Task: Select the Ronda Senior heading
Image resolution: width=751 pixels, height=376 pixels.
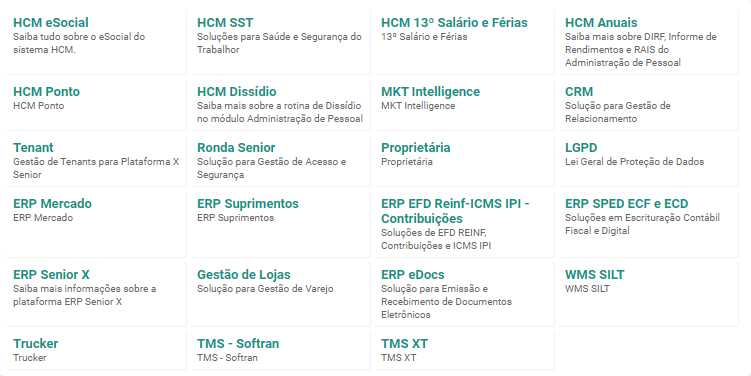Action: 236,148
